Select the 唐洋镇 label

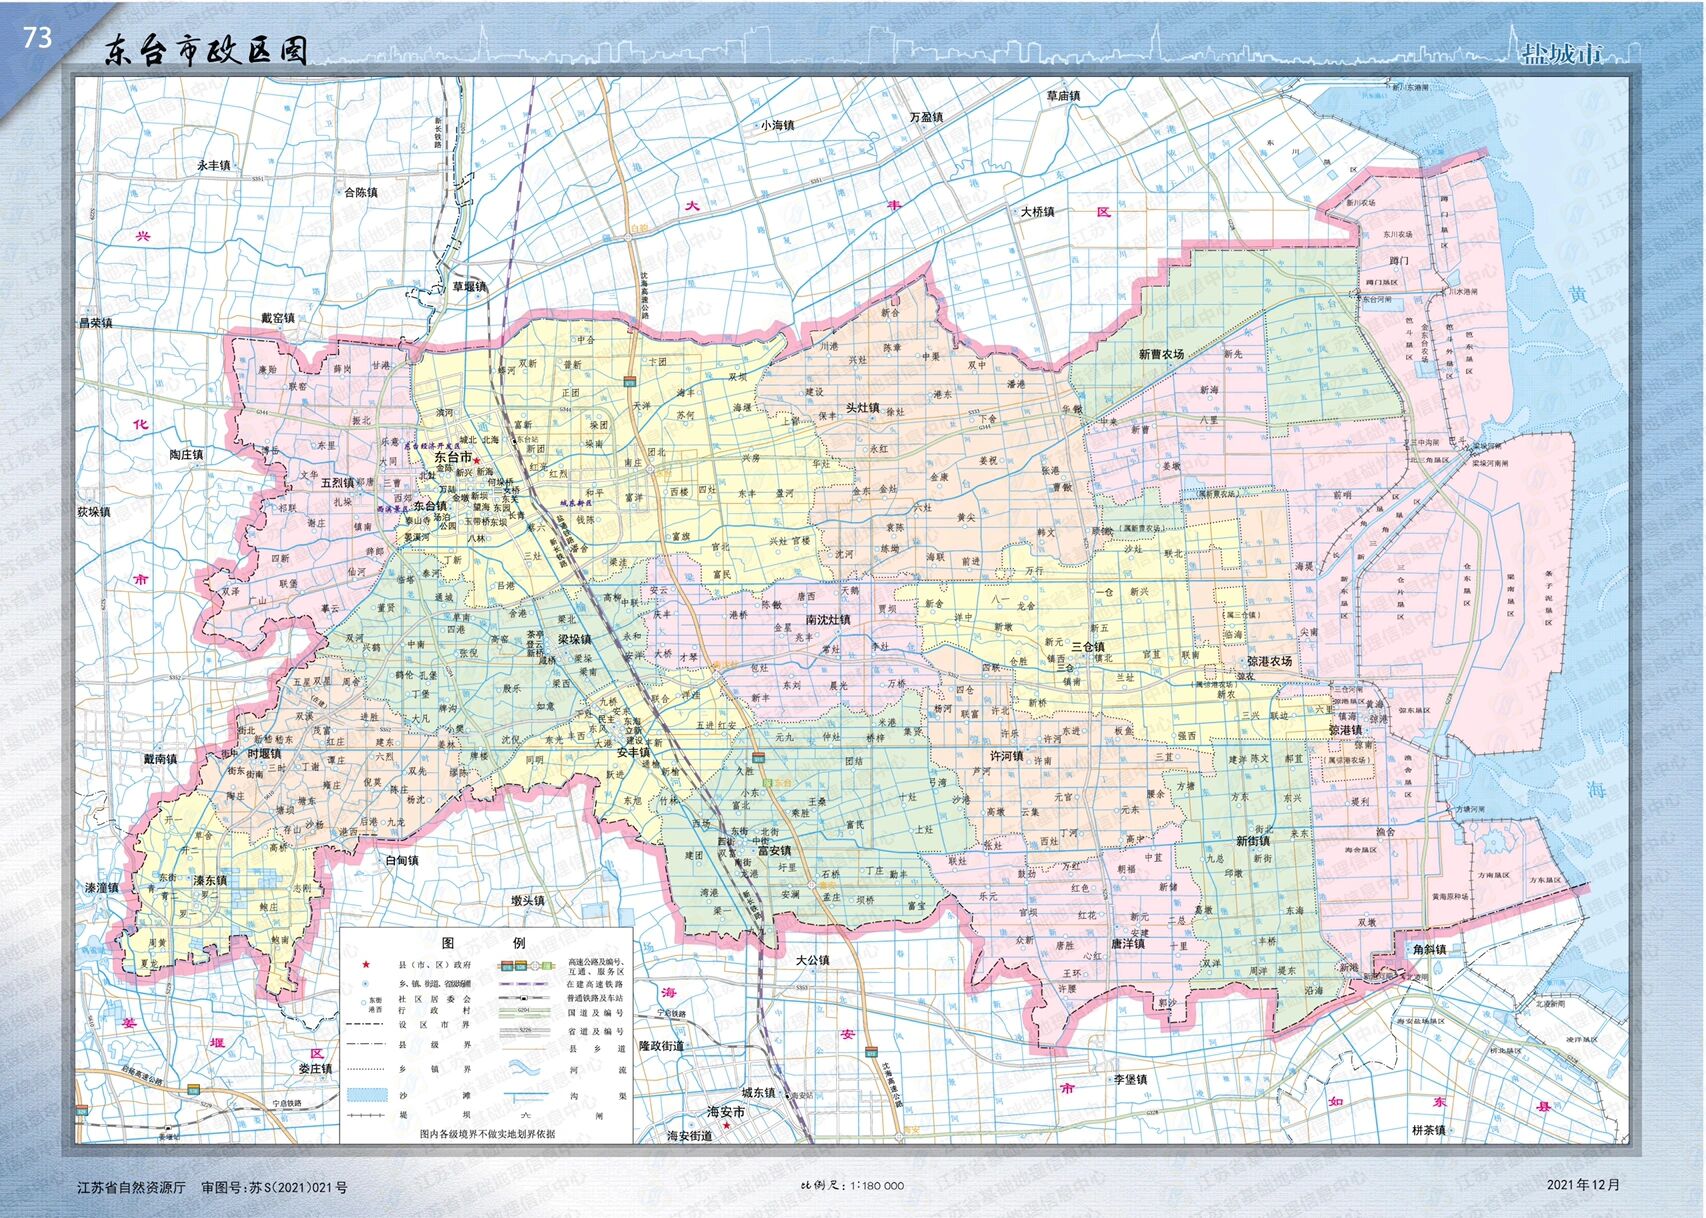tap(1128, 944)
